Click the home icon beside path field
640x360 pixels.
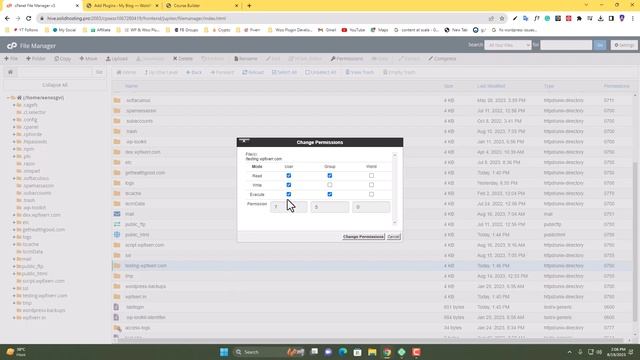click(10, 72)
